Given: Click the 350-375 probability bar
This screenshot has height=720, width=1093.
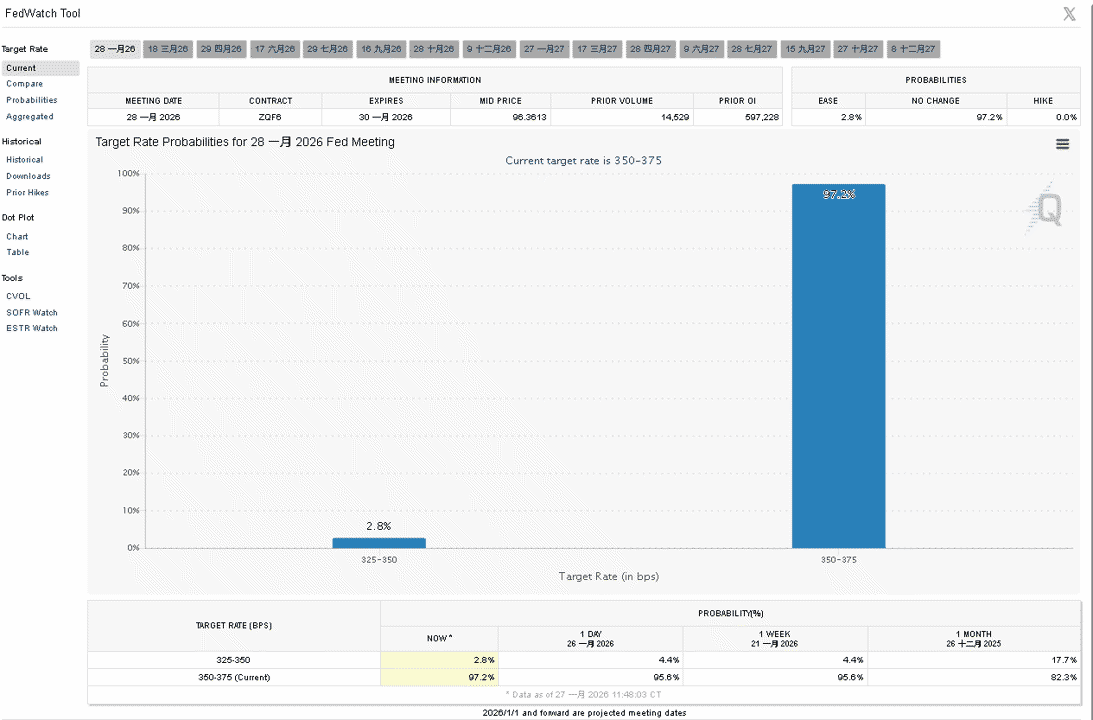Looking at the screenshot, I should (x=839, y=366).
